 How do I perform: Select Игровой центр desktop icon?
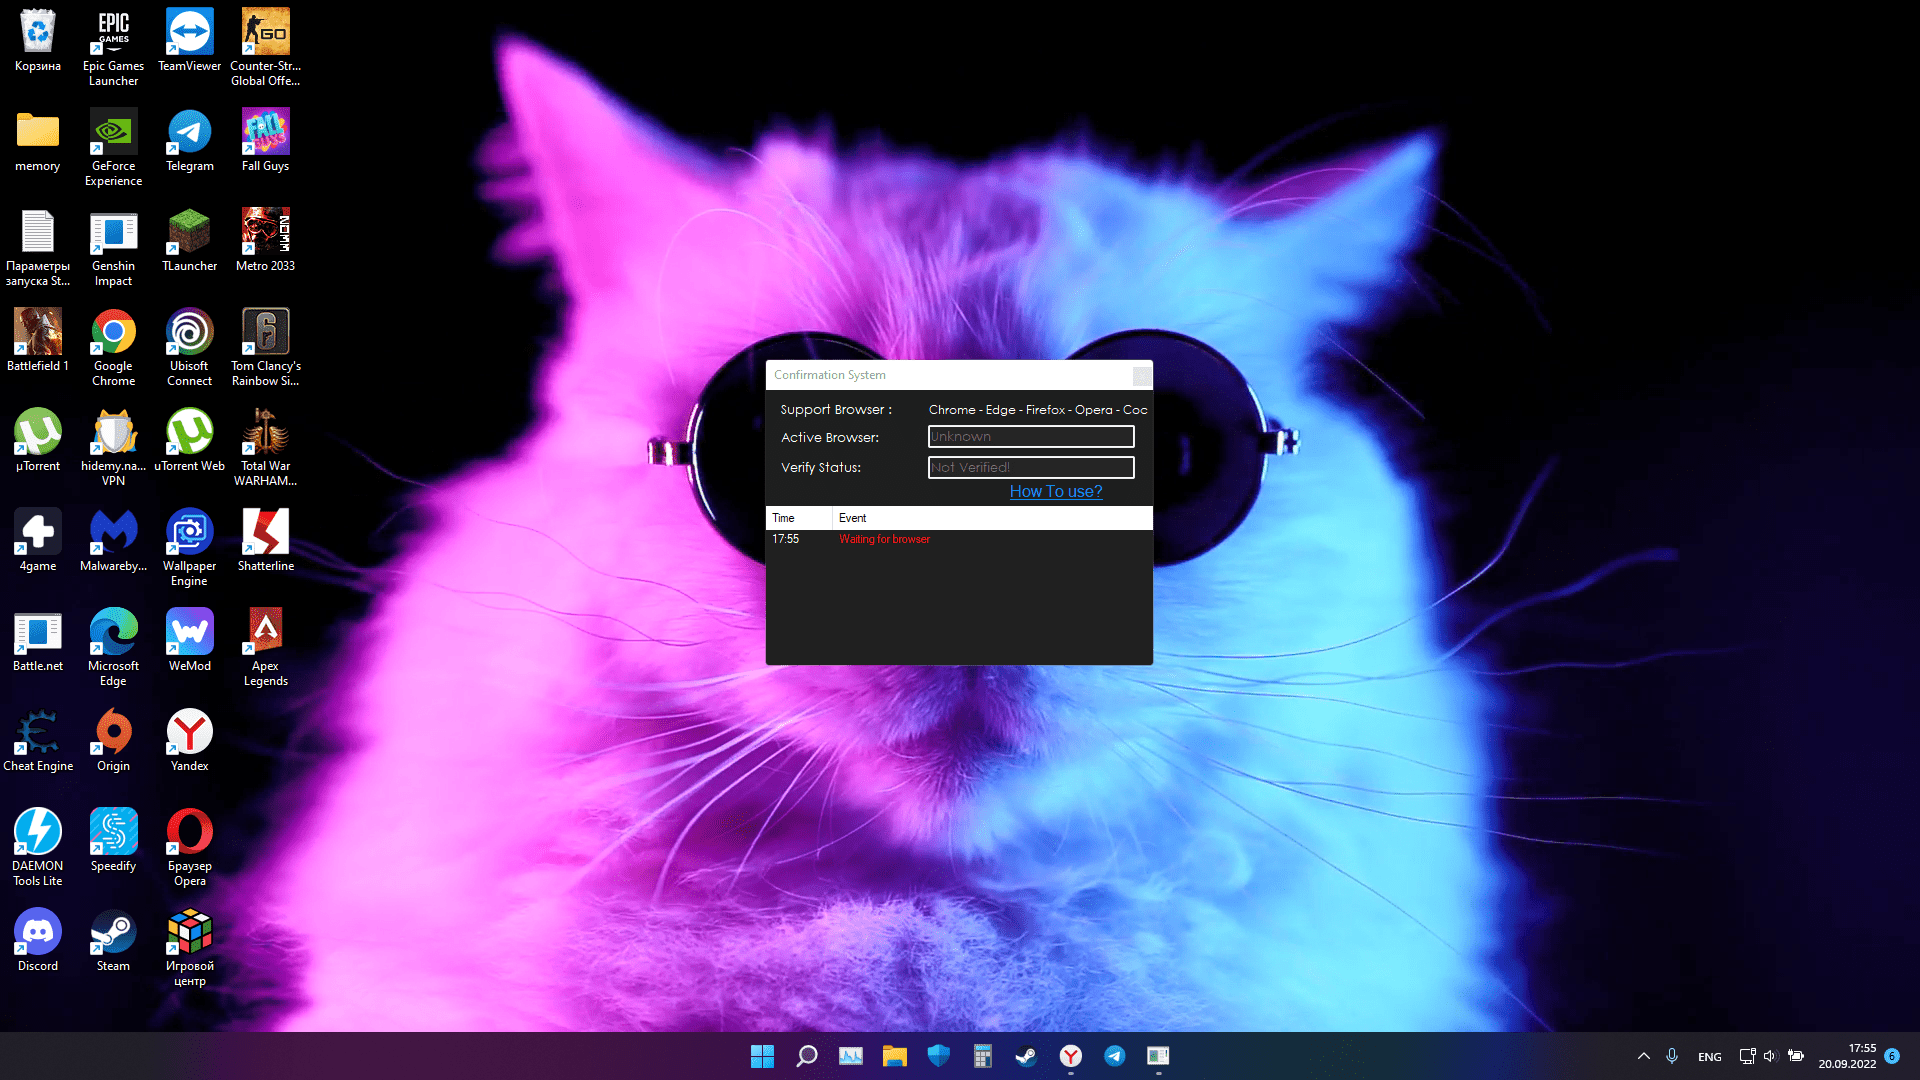(189, 948)
